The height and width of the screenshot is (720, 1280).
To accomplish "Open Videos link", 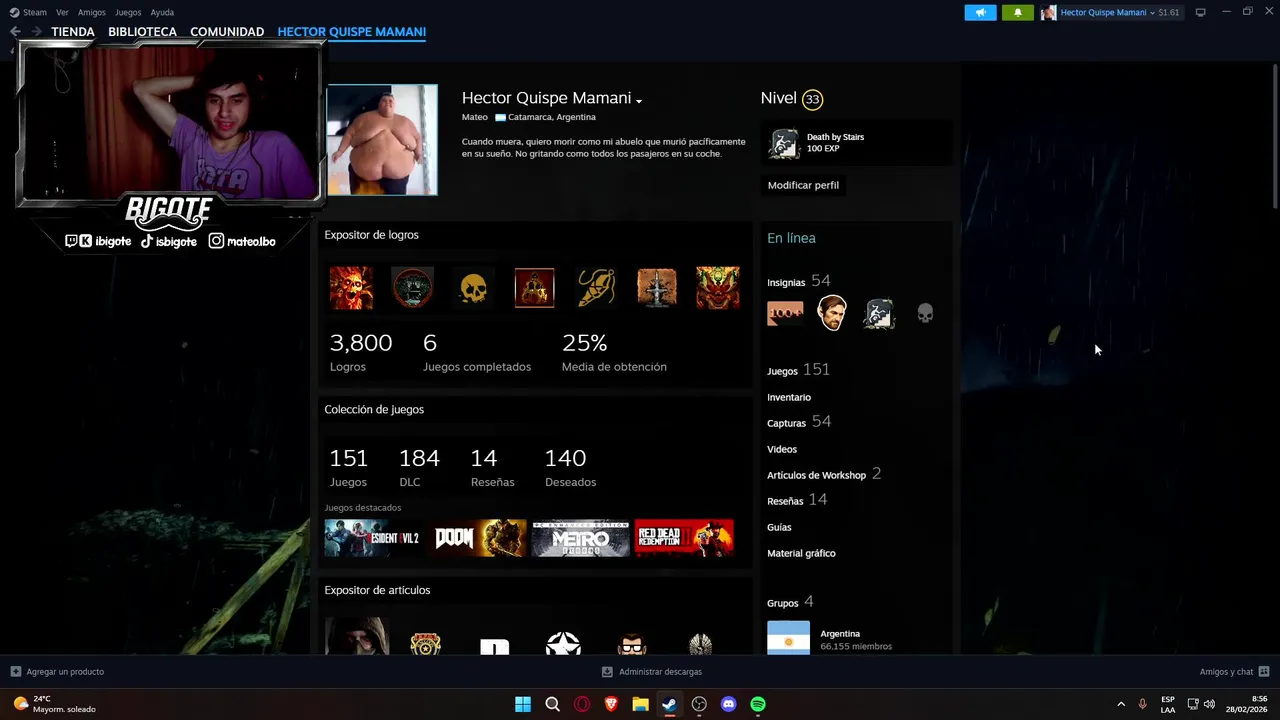I will [782, 449].
